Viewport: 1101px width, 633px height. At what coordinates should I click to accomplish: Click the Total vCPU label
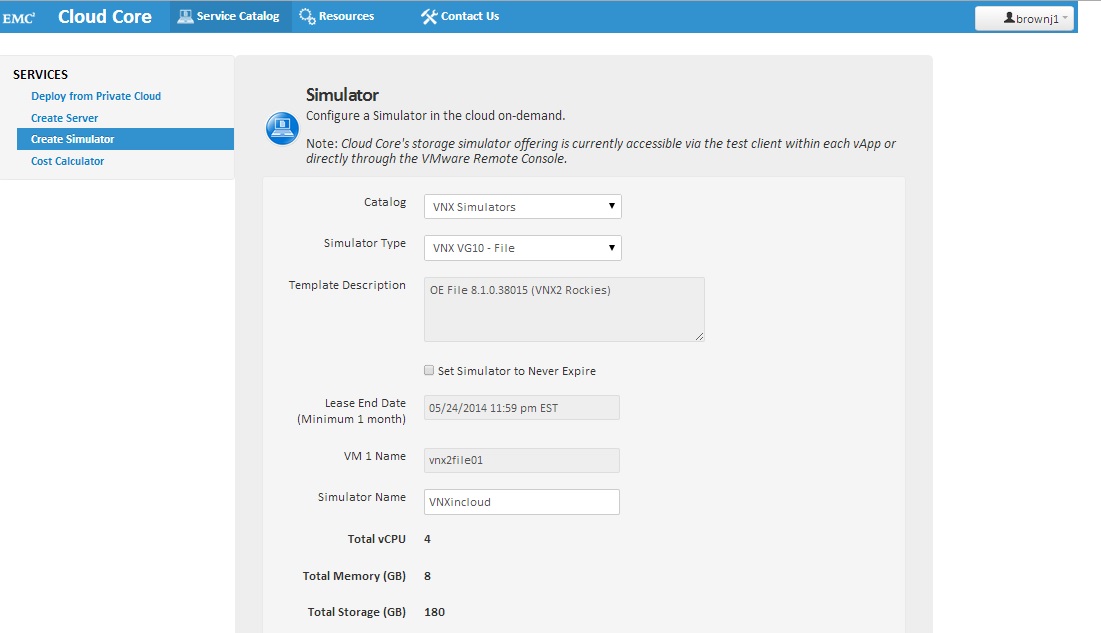click(376, 539)
